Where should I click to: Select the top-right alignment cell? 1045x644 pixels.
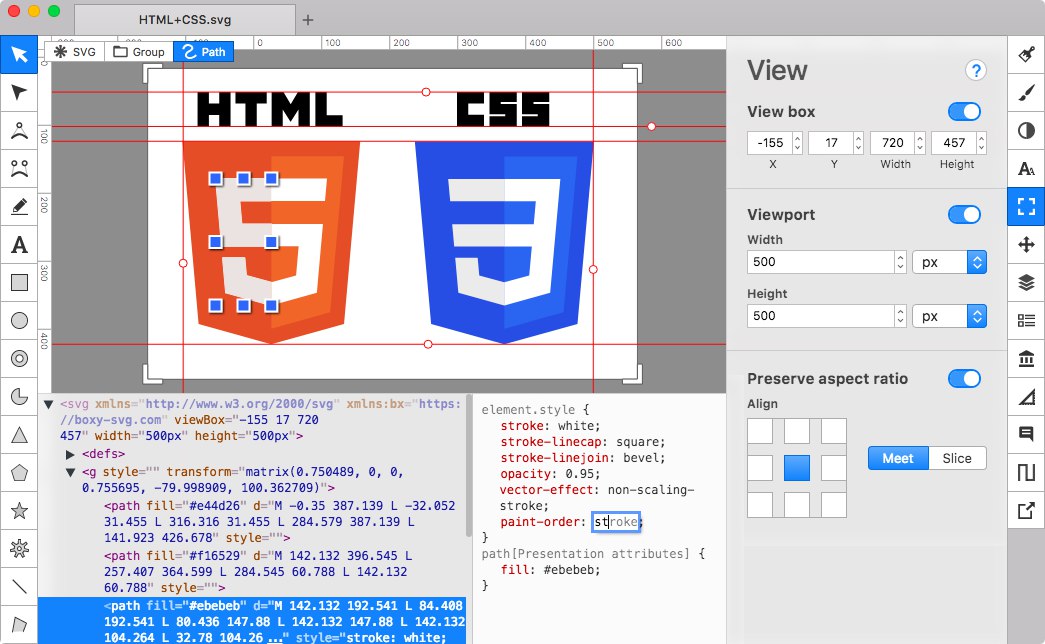click(x=834, y=431)
